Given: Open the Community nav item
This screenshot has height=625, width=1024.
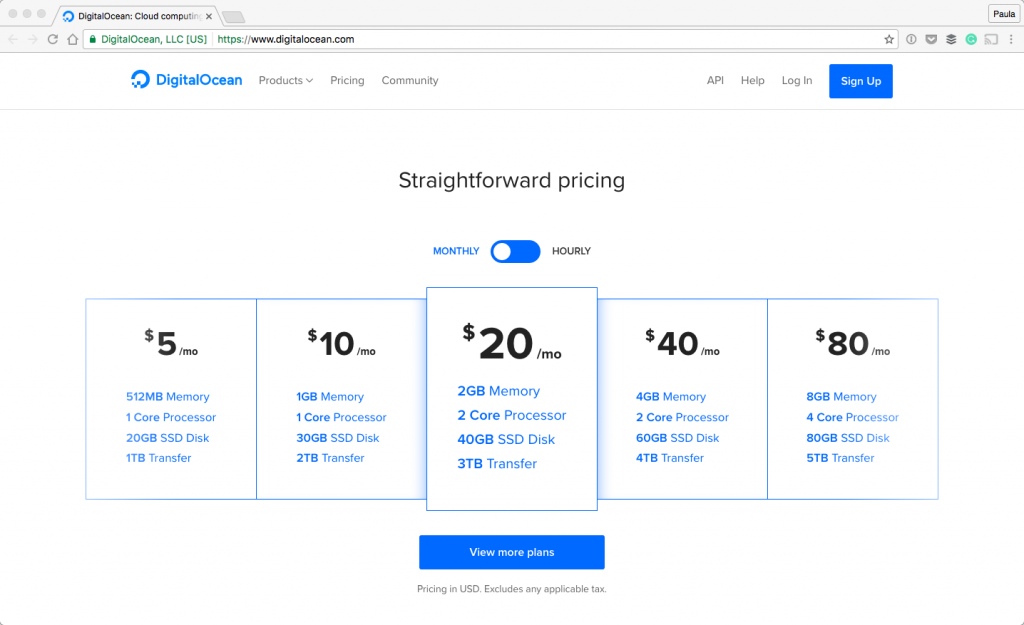Looking at the screenshot, I should click(410, 80).
